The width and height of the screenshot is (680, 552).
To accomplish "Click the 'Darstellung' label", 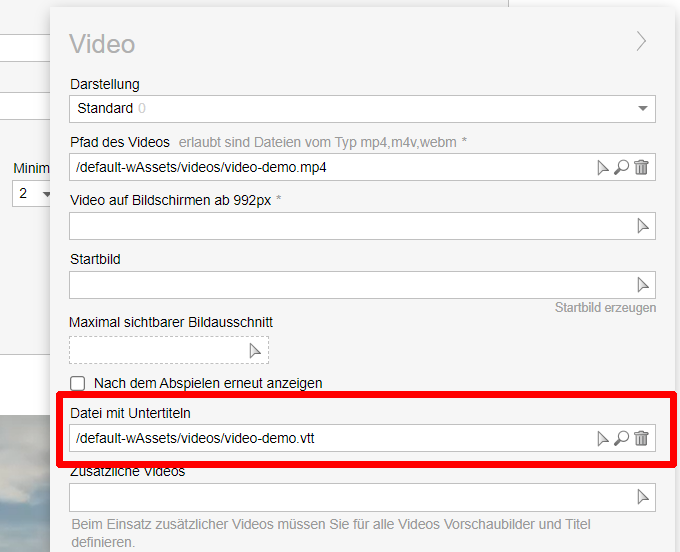I will [x=105, y=84].
